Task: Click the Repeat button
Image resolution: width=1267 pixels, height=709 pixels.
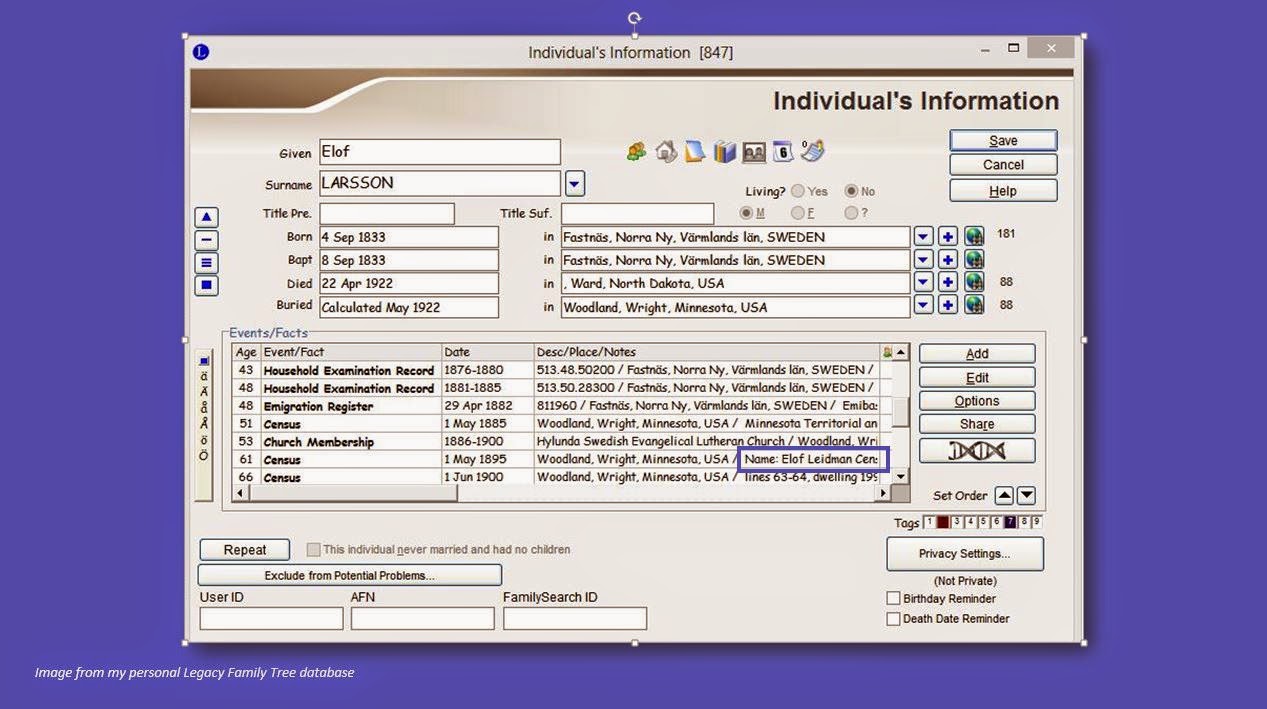Action: 245,550
